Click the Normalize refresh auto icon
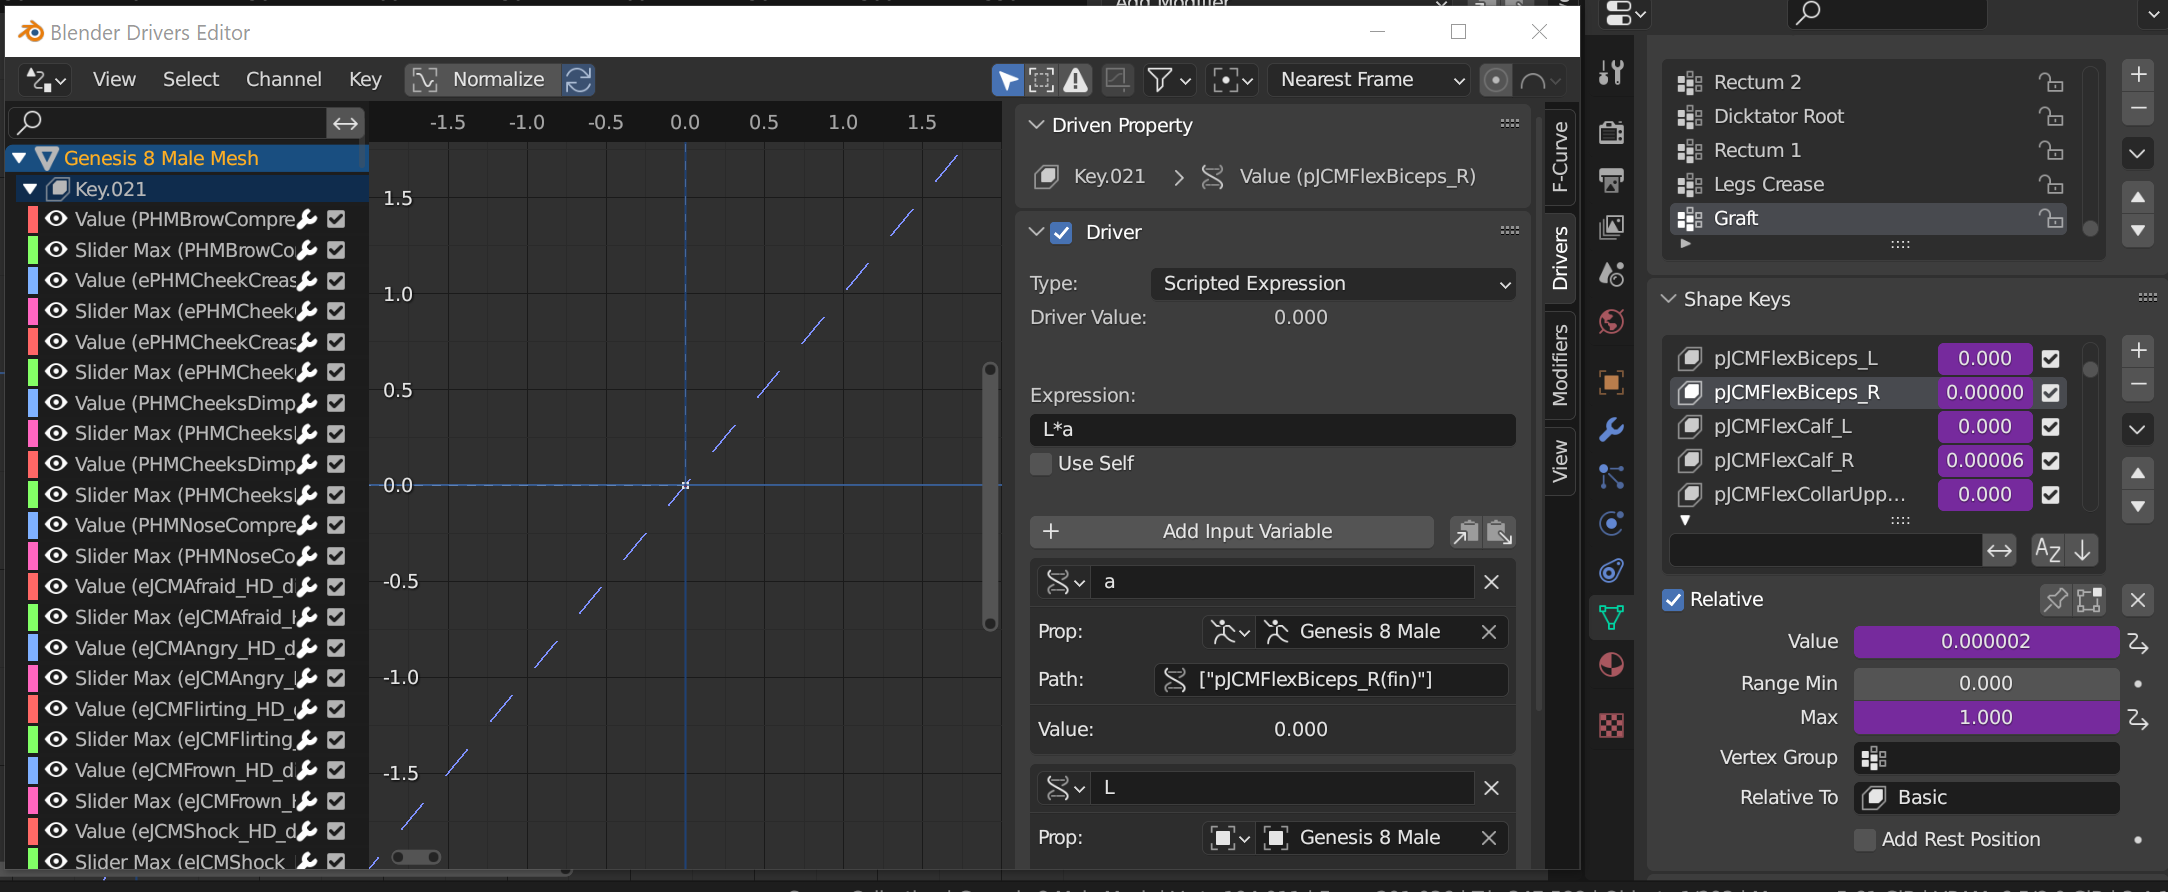Image resolution: width=2168 pixels, height=892 pixels. (578, 80)
